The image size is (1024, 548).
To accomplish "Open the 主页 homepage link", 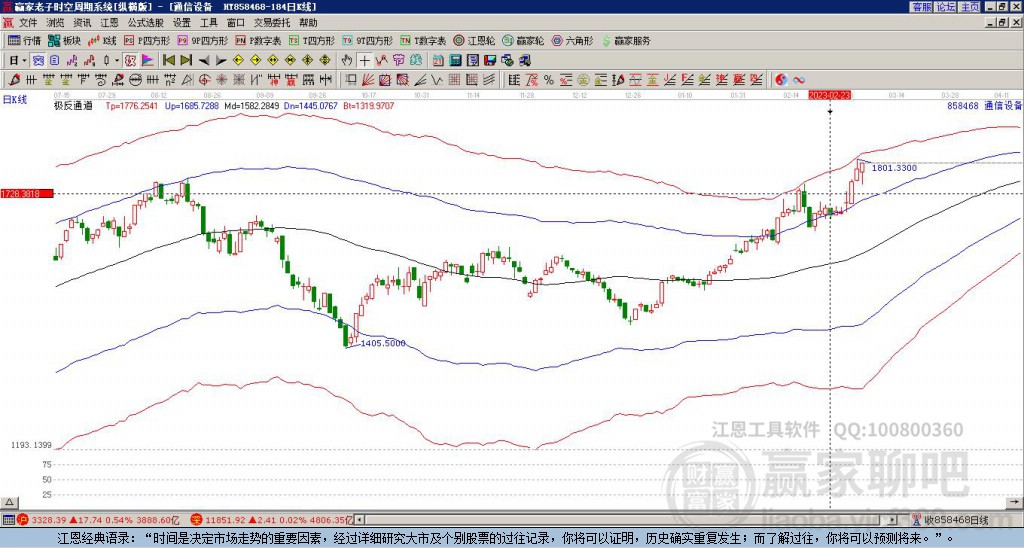I will click(969, 7).
